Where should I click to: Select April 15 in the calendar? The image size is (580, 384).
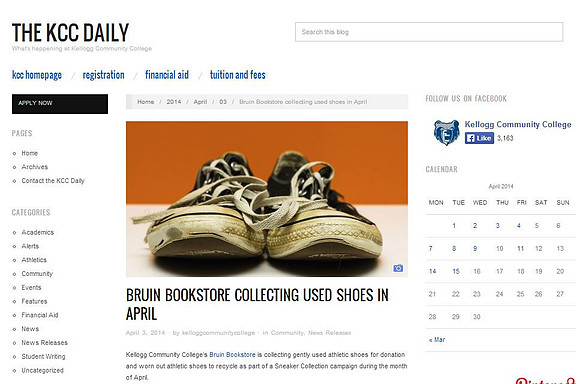(456, 271)
